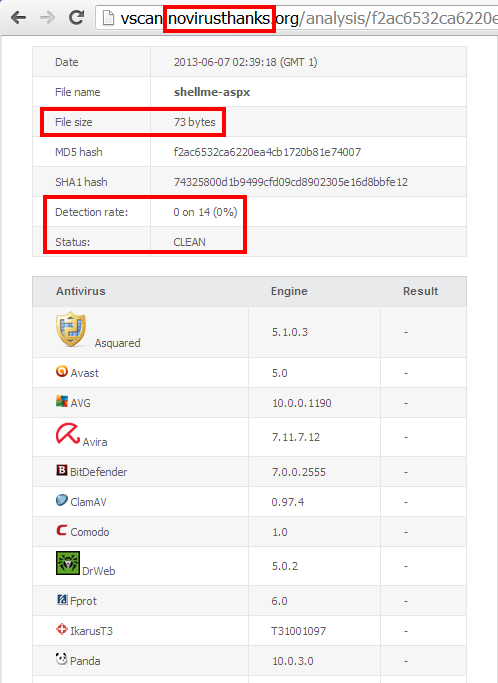Viewport: 498px width, 683px height.
Task: Select Fprot engine version 6.0
Action: coord(280,602)
